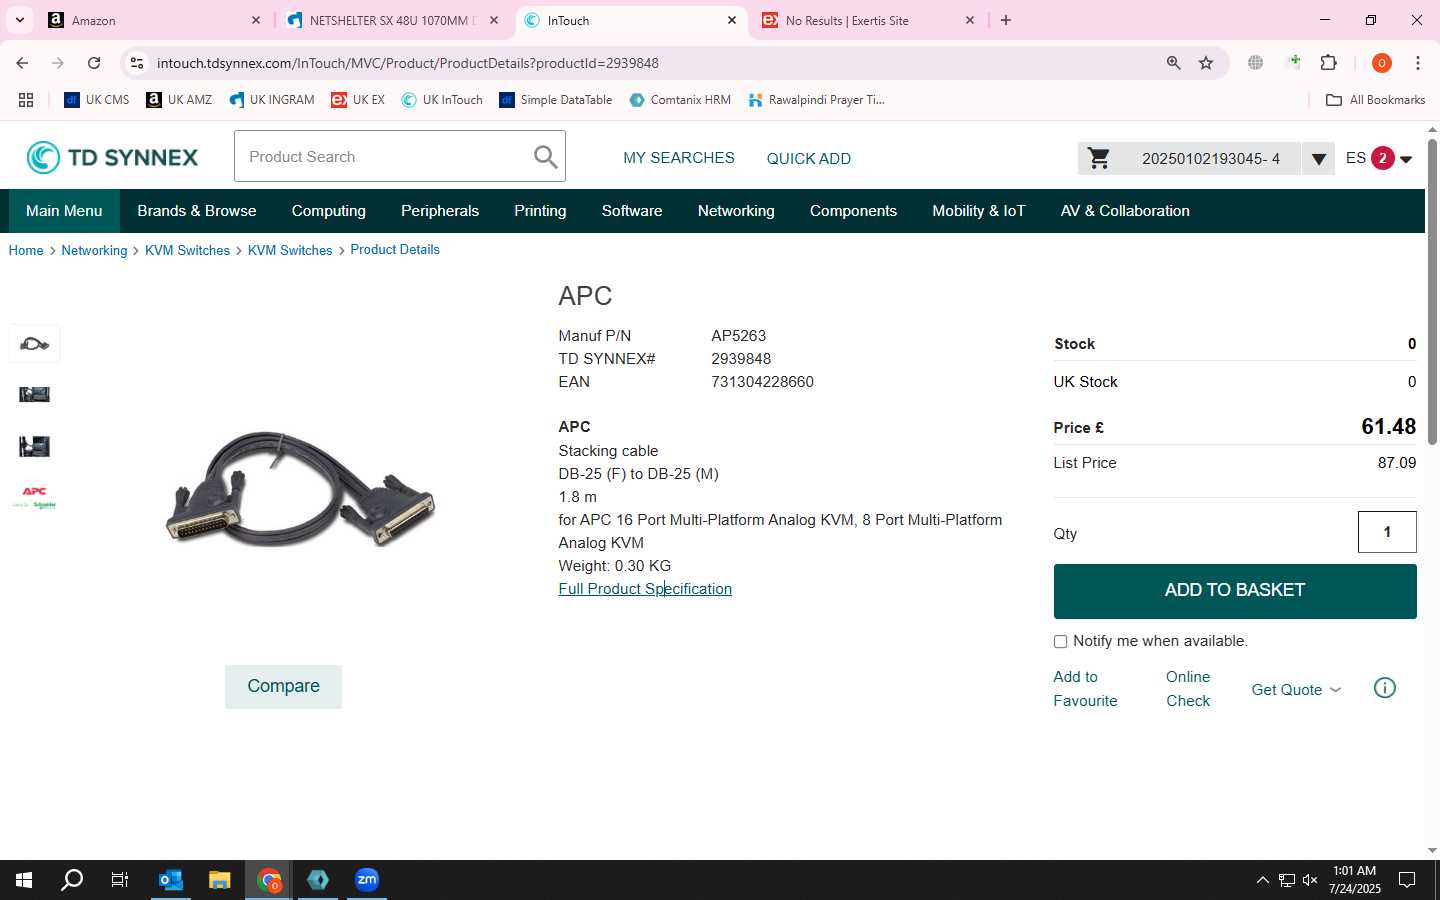Screen dimensions: 1440x900
Task: Switch to the NETSHELTER SX 48U tab
Action: (391, 20)
